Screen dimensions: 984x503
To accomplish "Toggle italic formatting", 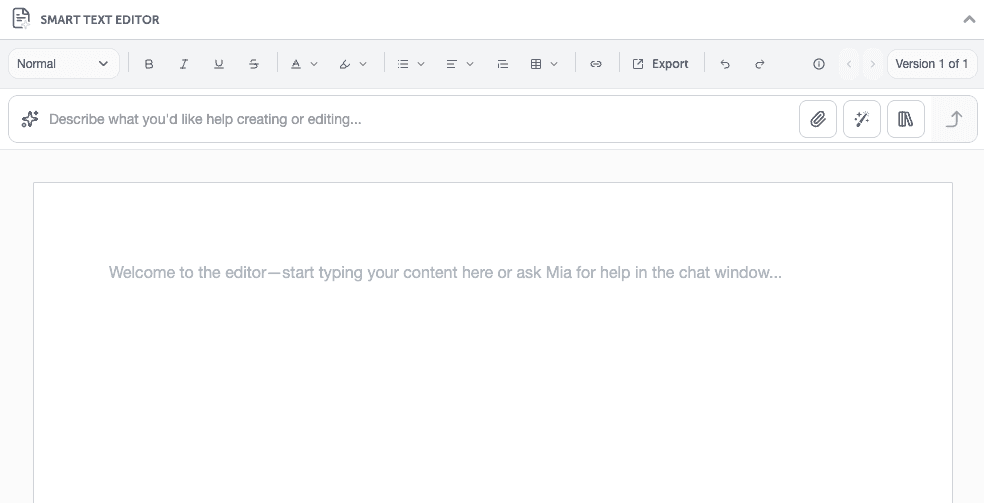I will (184, 64).
